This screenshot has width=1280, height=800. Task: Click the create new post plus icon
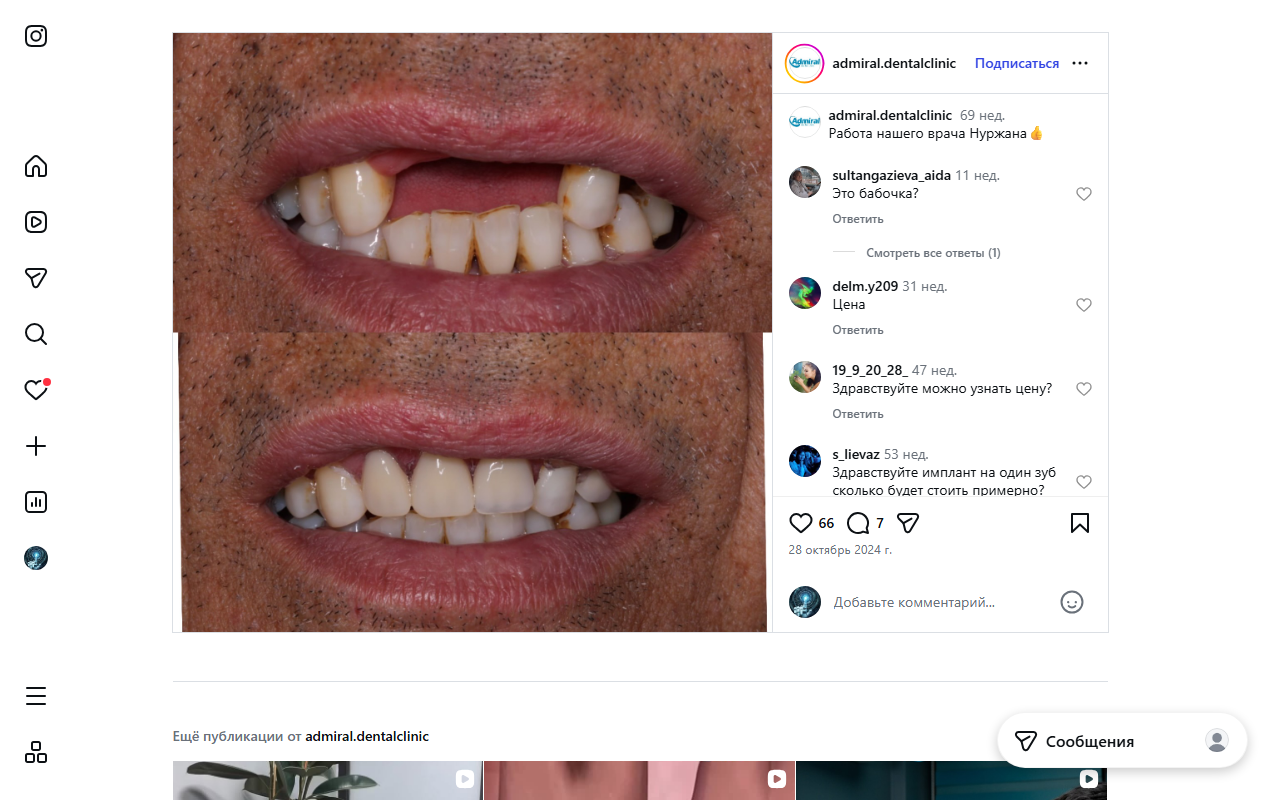click(36, 446)
